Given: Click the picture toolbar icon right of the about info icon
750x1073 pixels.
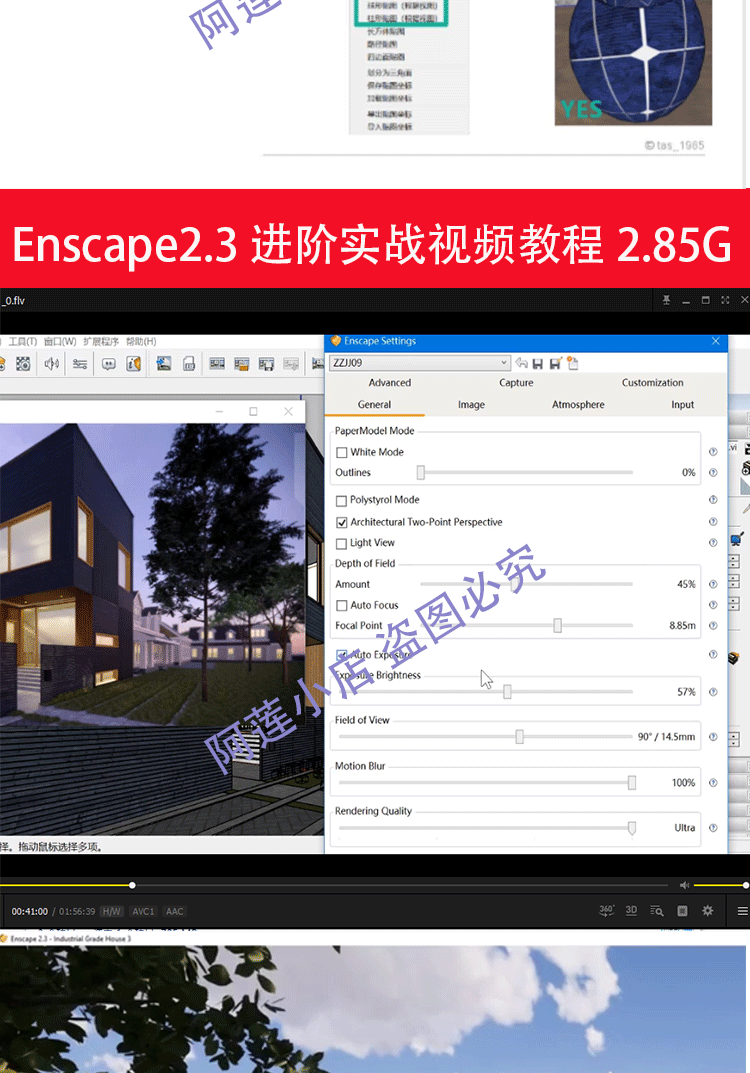Looking at the screenshot, I should 164,363.
